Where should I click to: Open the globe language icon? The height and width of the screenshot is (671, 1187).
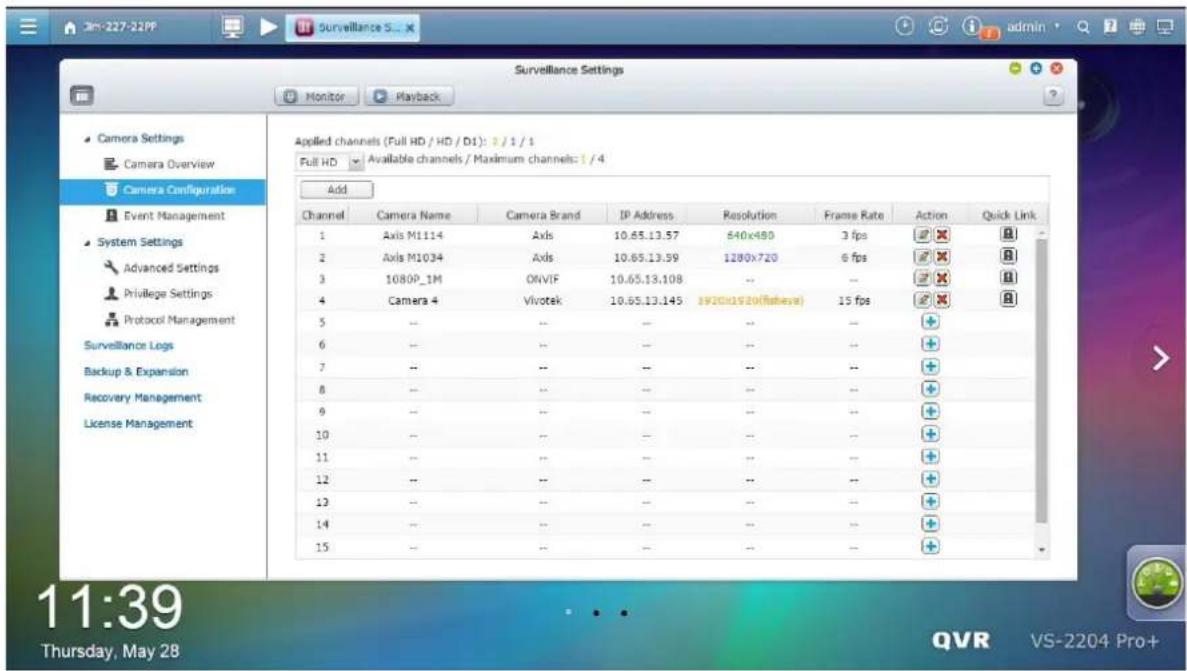pos(1137,27)
